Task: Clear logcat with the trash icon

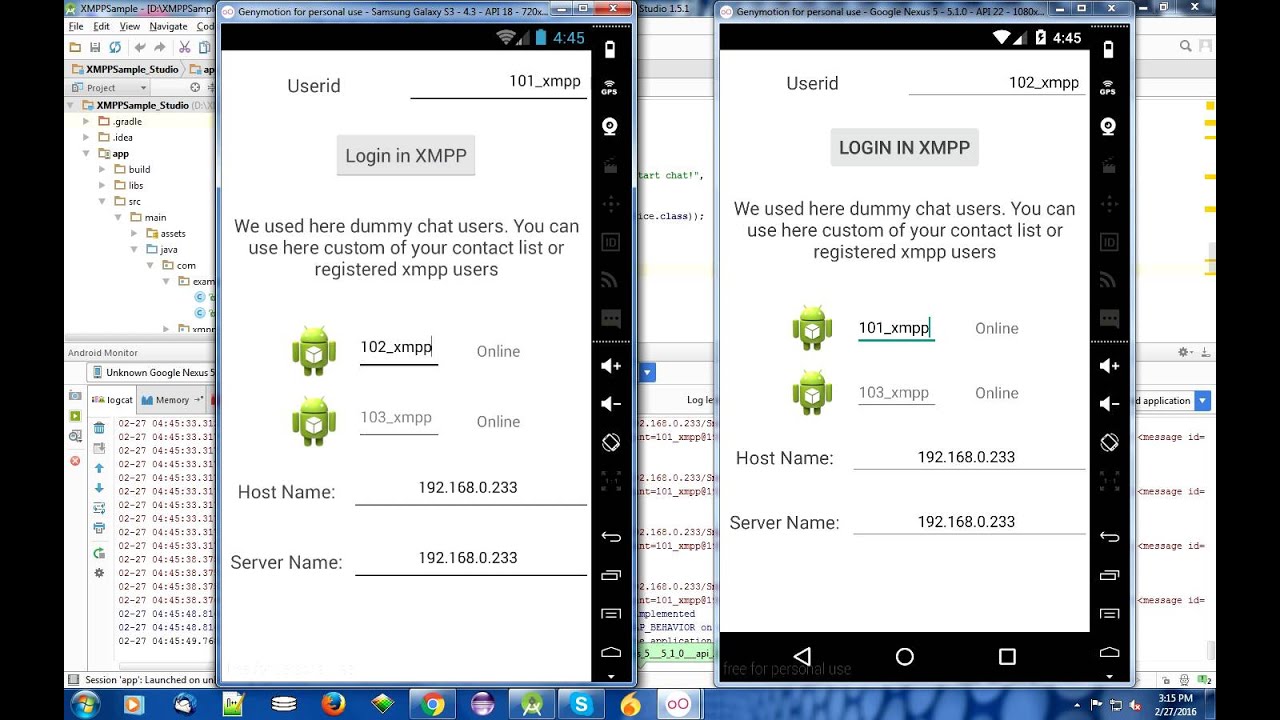Action: 99,428
